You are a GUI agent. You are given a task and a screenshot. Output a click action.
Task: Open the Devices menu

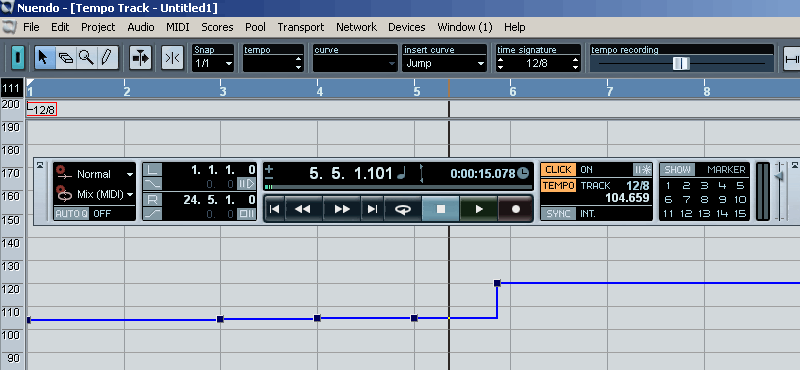point(407,27)
